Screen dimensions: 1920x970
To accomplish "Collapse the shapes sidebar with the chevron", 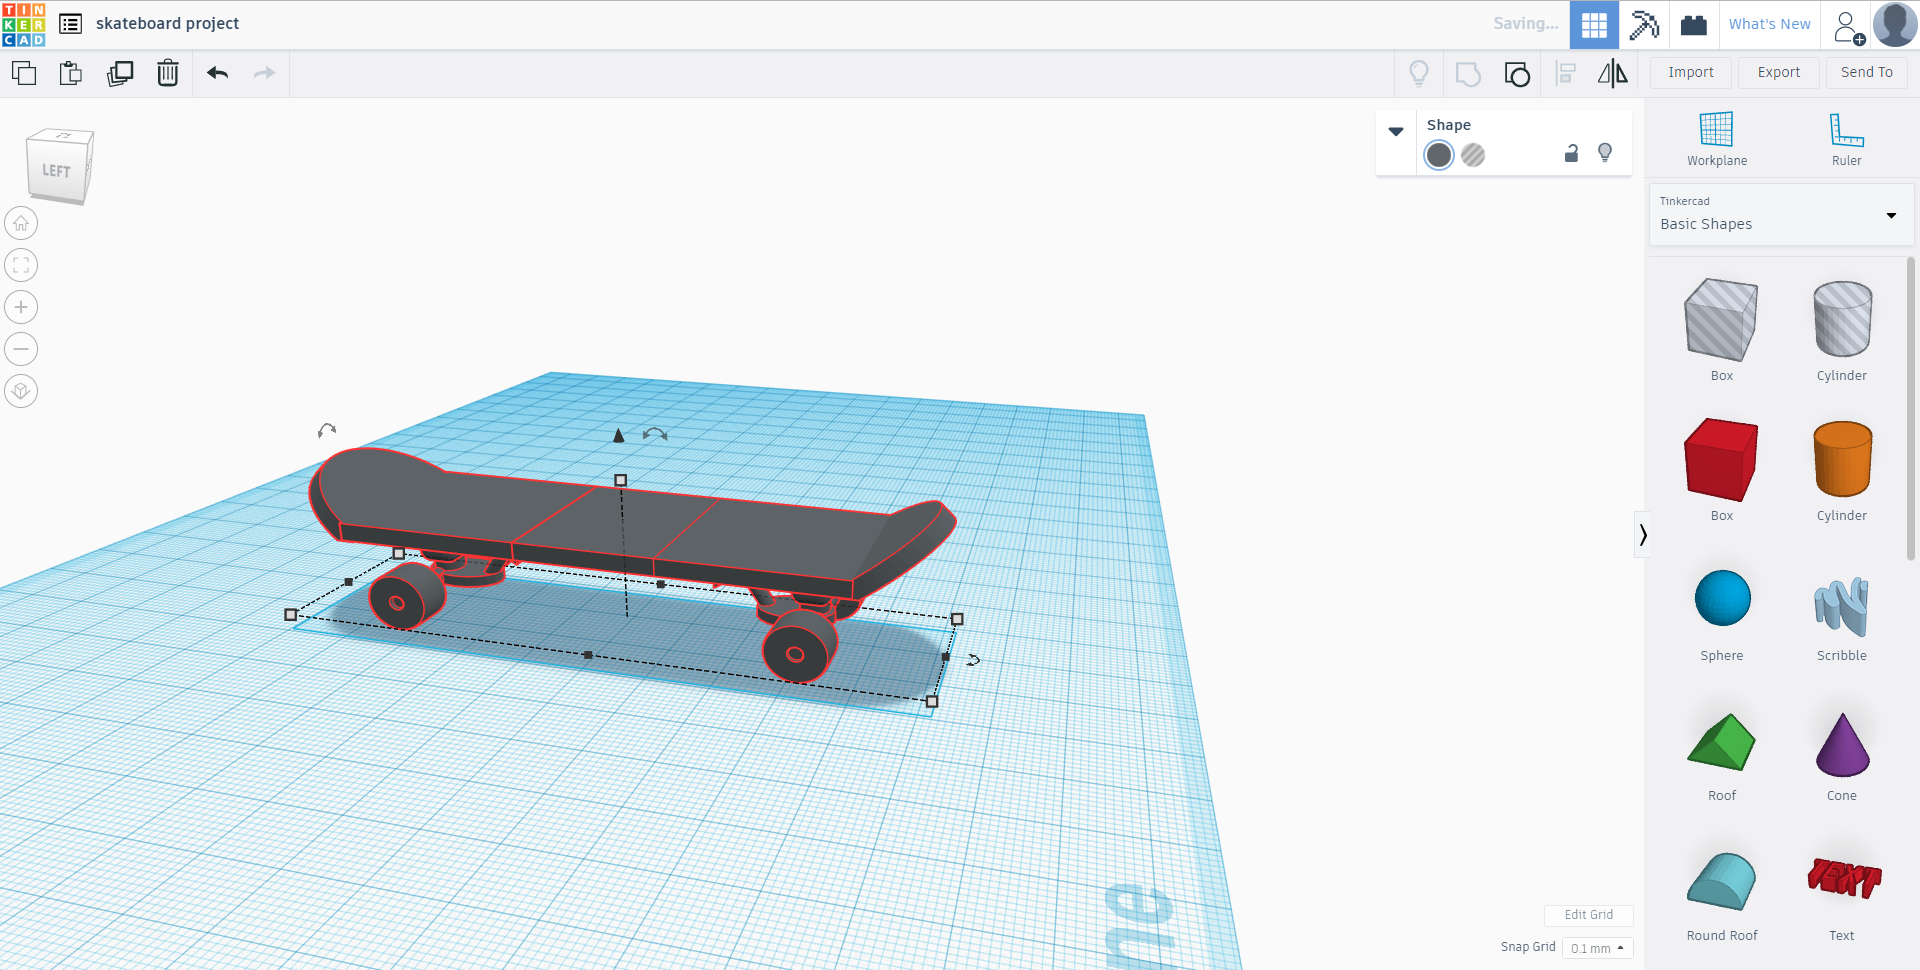I will point(1642,535).
